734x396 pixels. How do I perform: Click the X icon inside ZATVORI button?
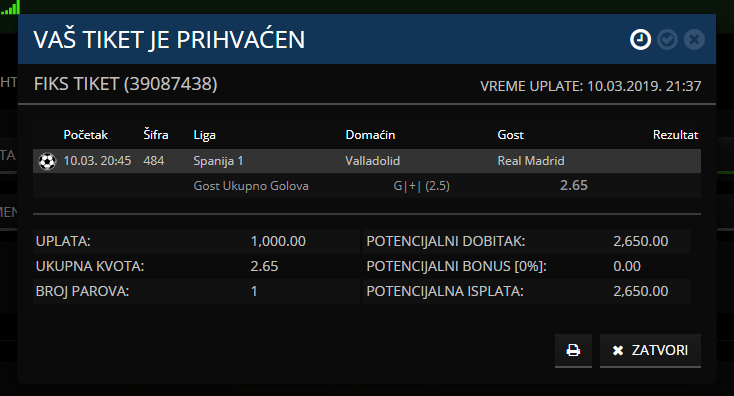click(x=618, y=351)
